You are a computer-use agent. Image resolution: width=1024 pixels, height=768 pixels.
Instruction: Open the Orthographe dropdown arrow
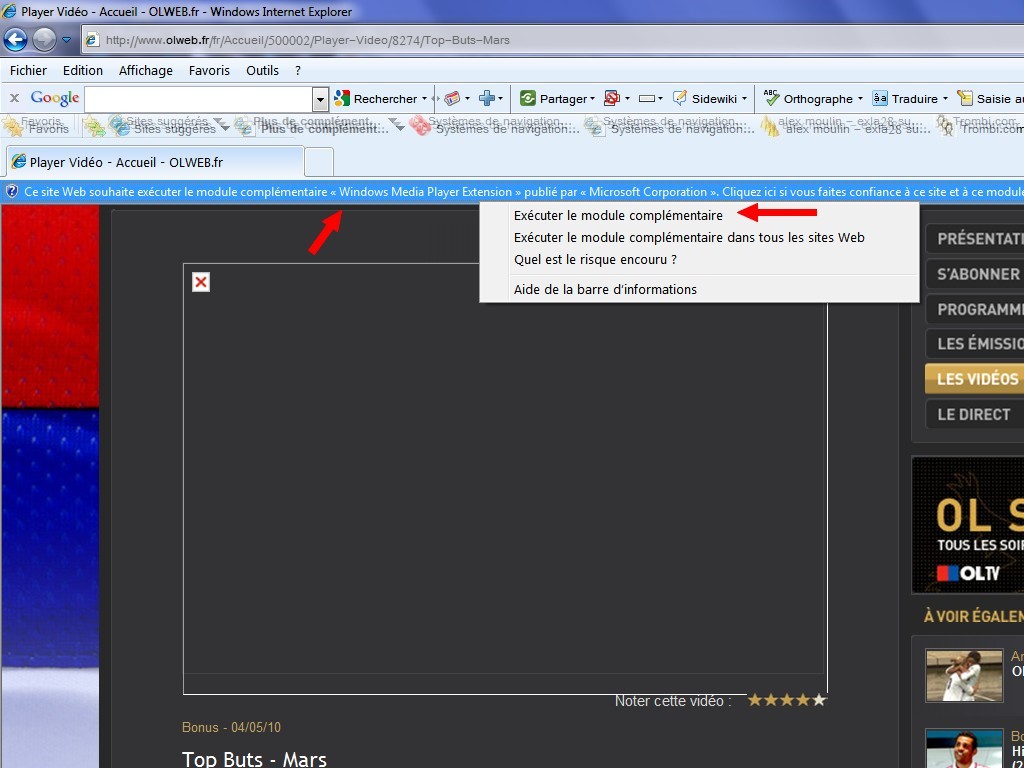[860, 99]
